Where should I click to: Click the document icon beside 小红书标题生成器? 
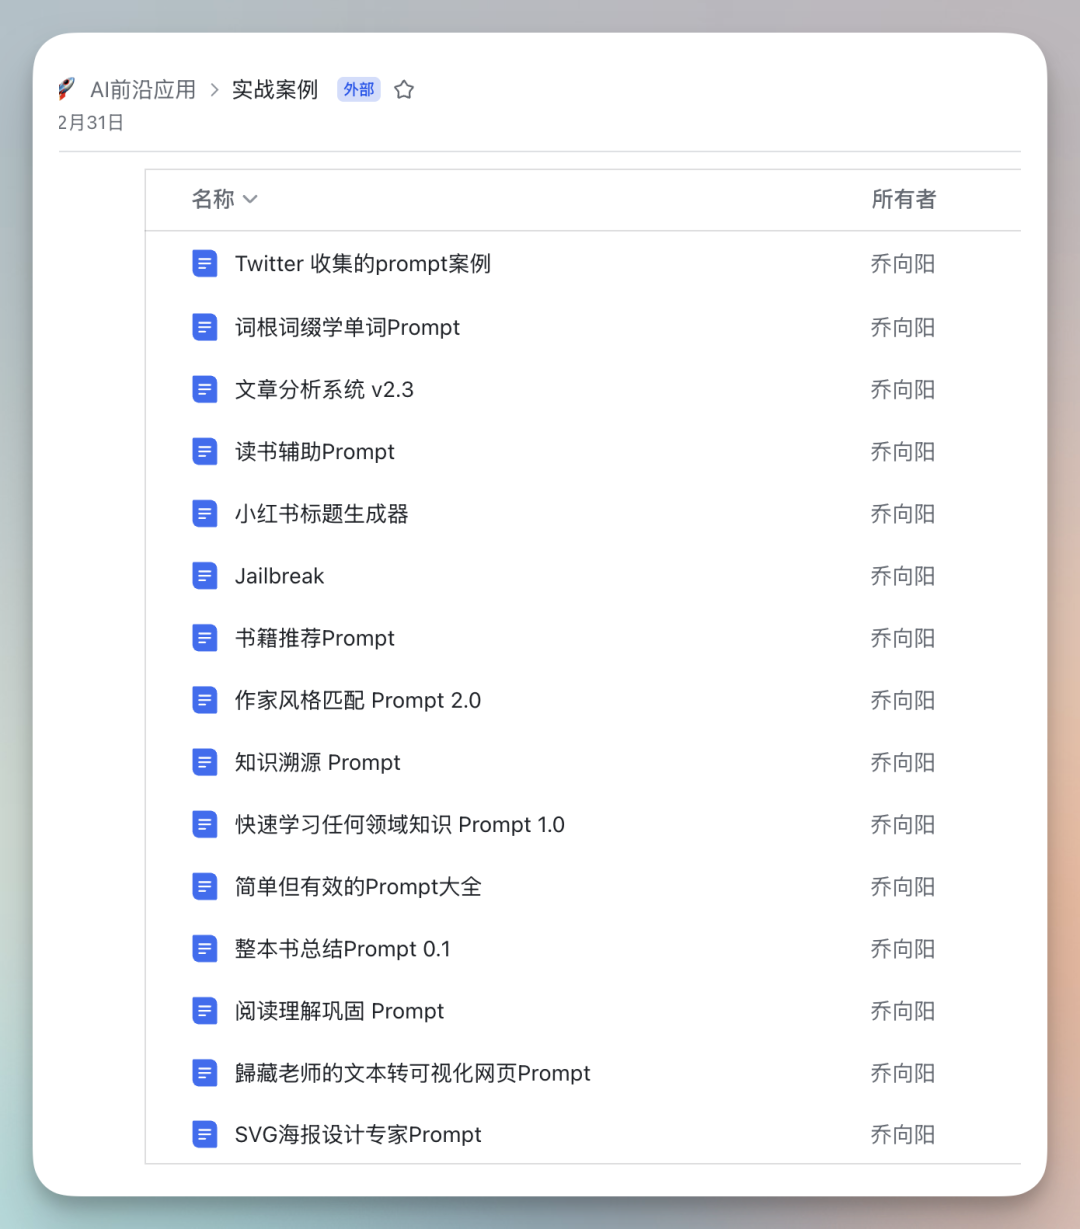coord(204,513)
